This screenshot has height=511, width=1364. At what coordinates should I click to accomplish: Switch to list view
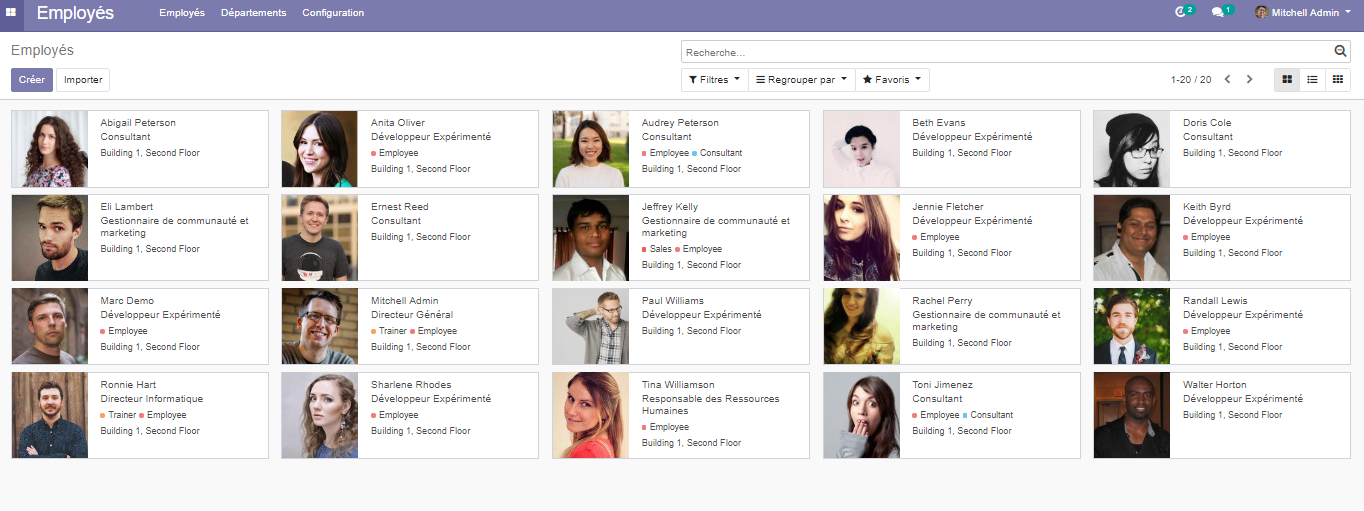click(1312, 80)
